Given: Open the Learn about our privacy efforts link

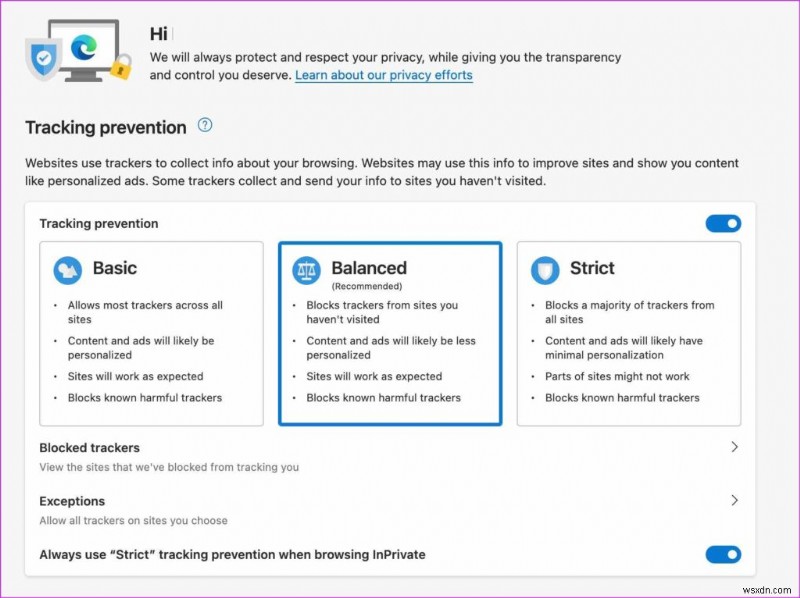Looking at the screenshot, I should [383, 74].
